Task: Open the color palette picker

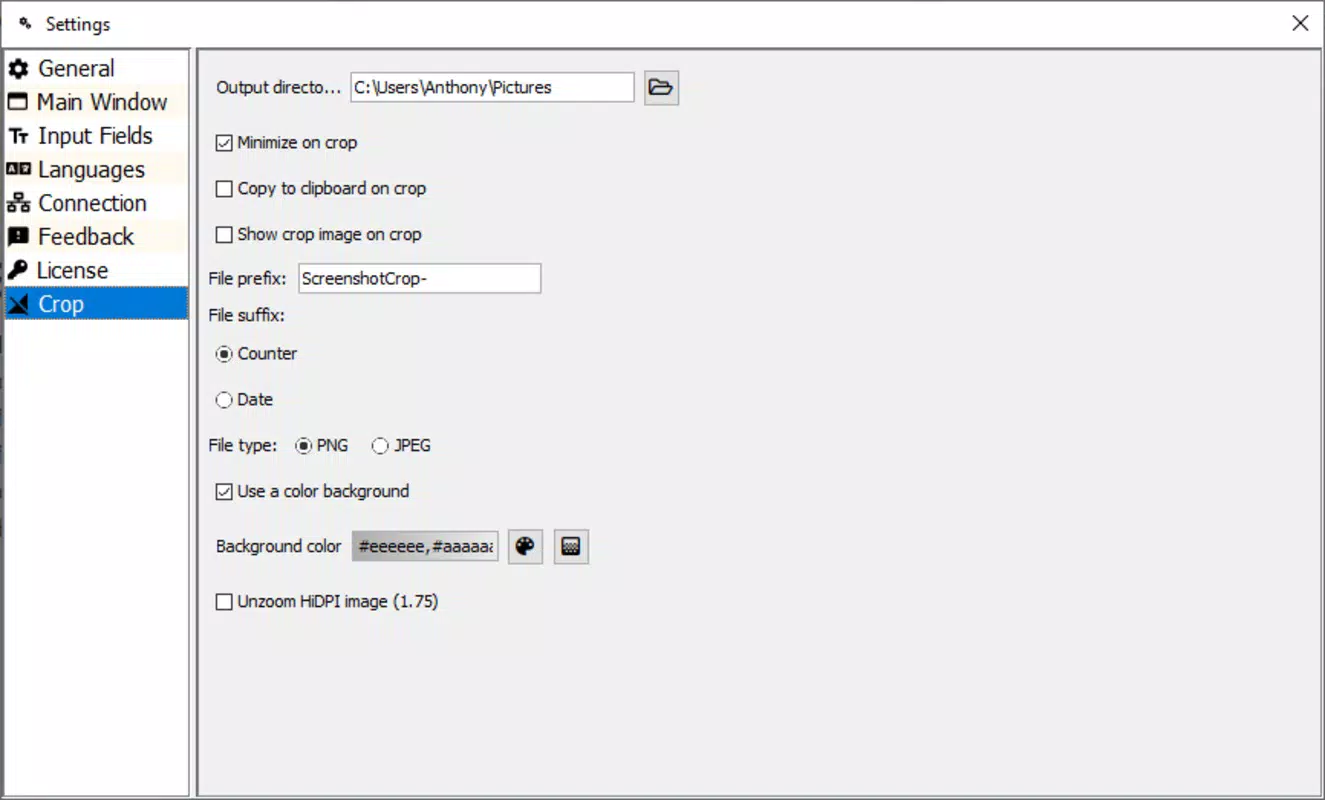Action: tap(525, 547)
